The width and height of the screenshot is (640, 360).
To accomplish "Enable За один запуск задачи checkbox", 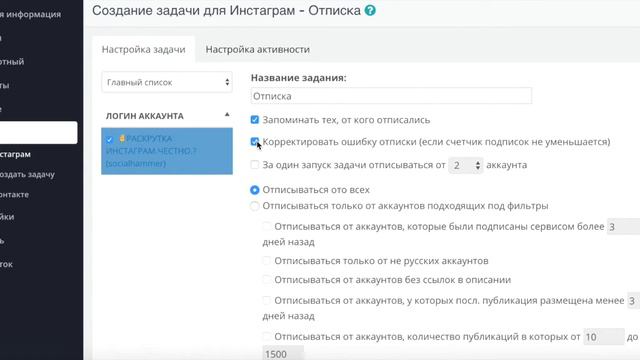I will coord(255,165).
